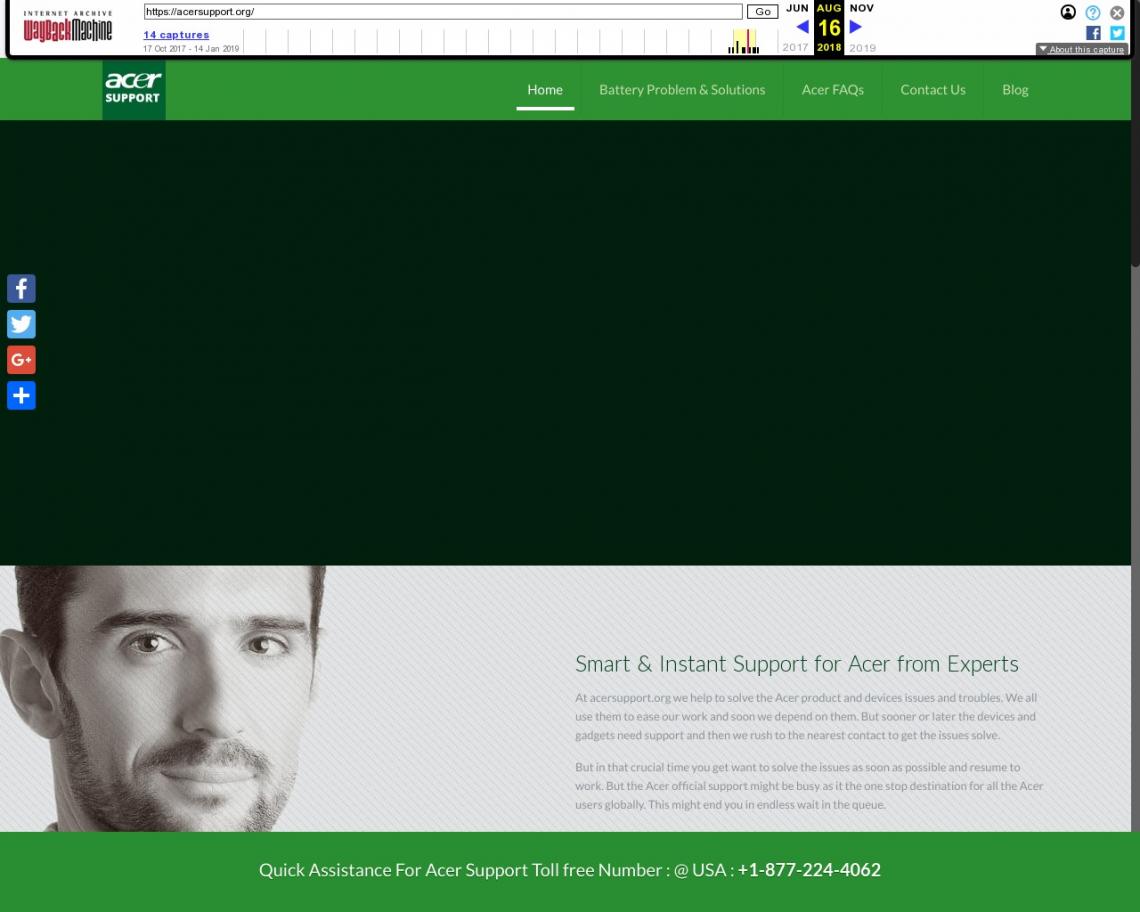
Task: Open the Blog menu item
Action: click(1015, 89)
